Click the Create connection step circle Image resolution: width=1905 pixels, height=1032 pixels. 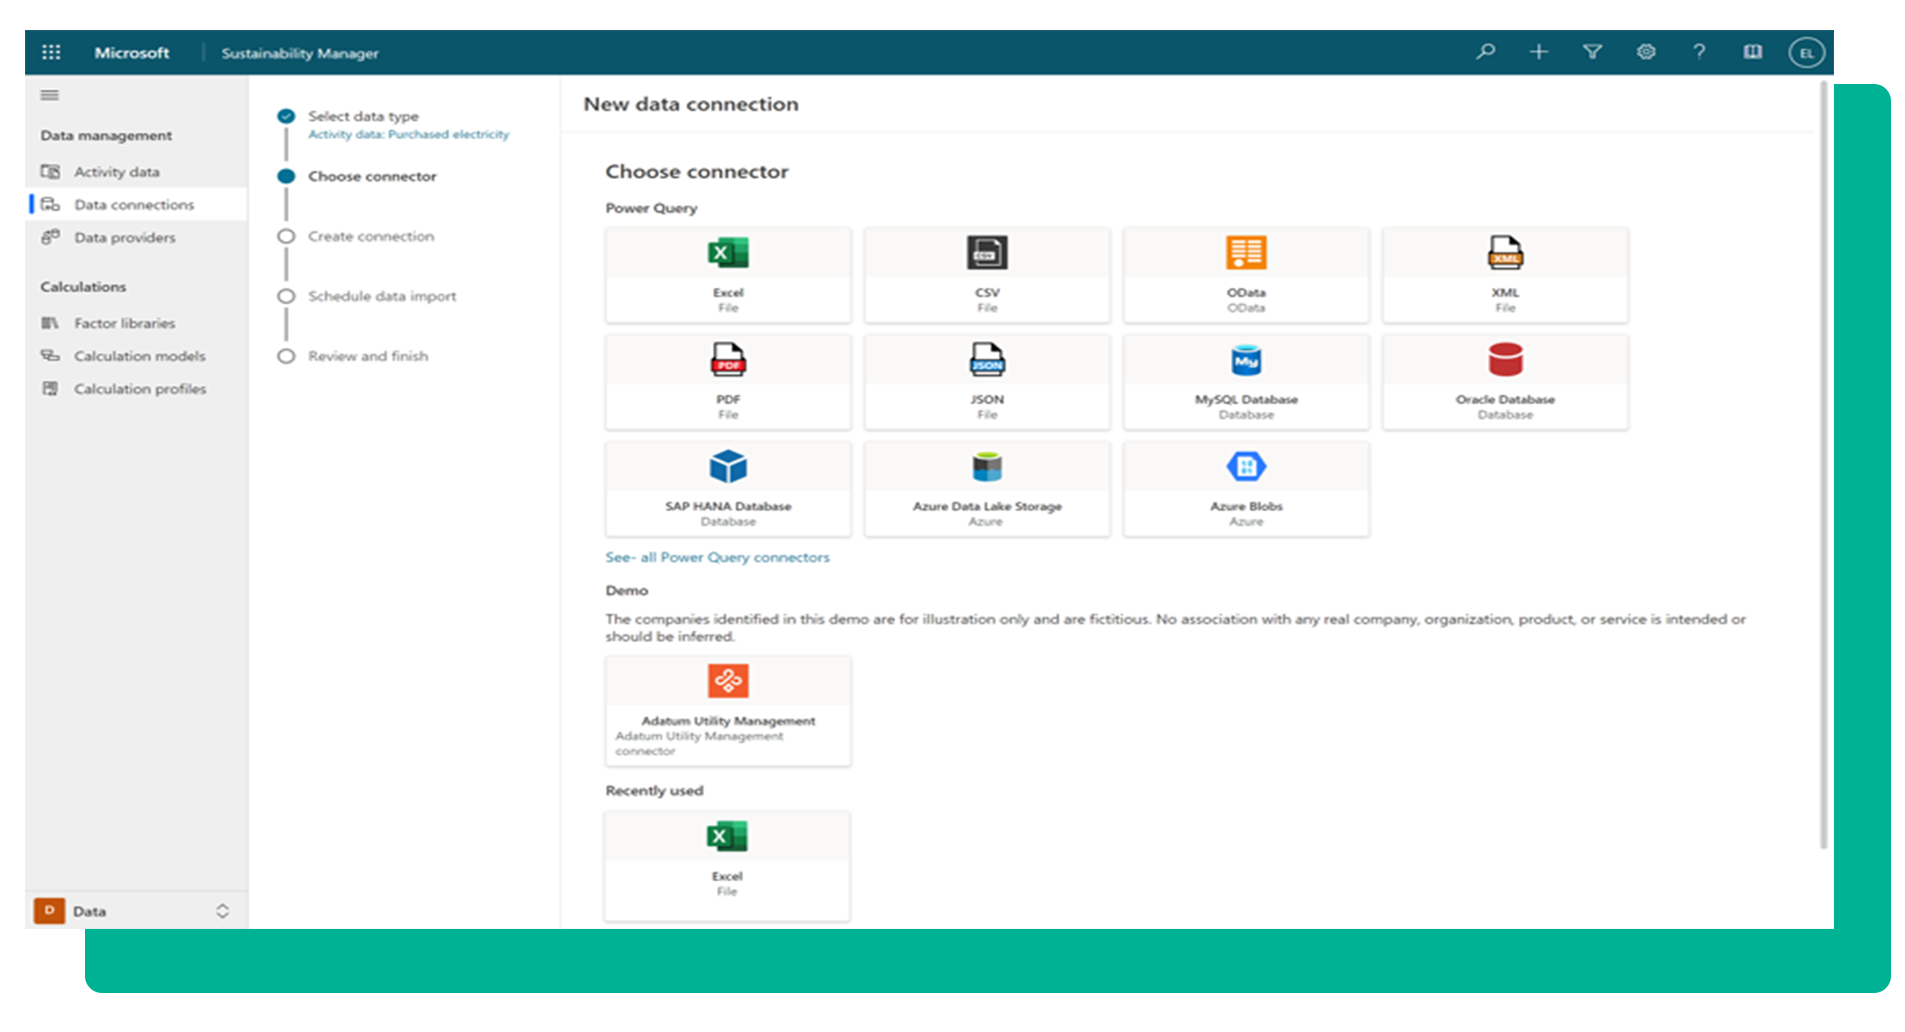click(286, 237)
